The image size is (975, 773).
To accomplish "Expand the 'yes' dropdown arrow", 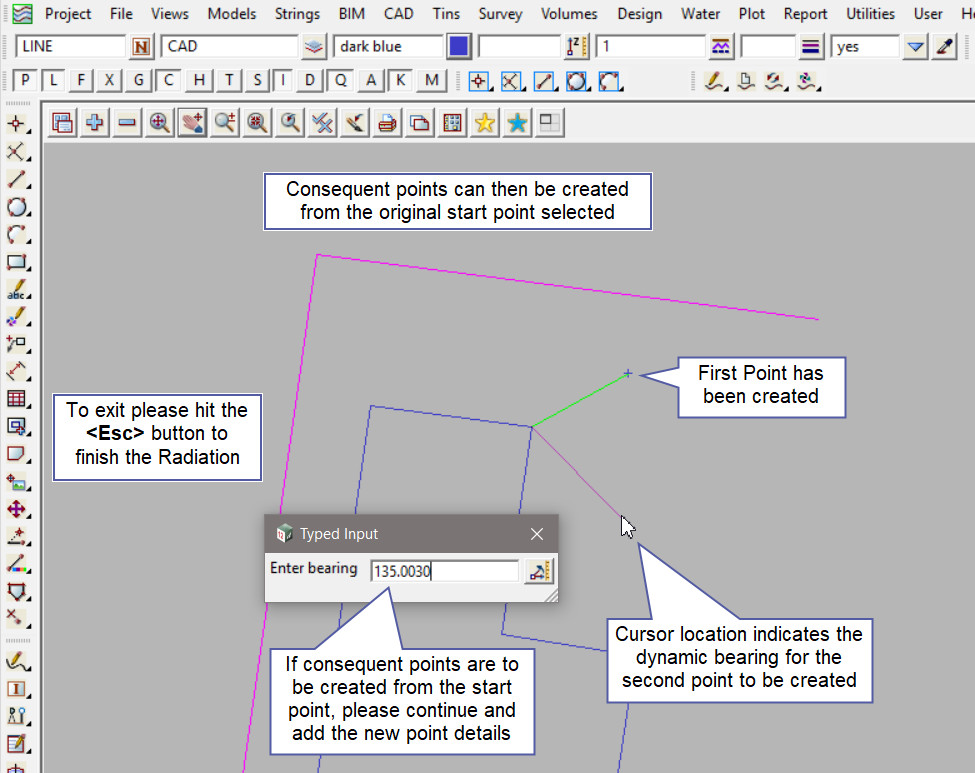I will coord(915,47).
